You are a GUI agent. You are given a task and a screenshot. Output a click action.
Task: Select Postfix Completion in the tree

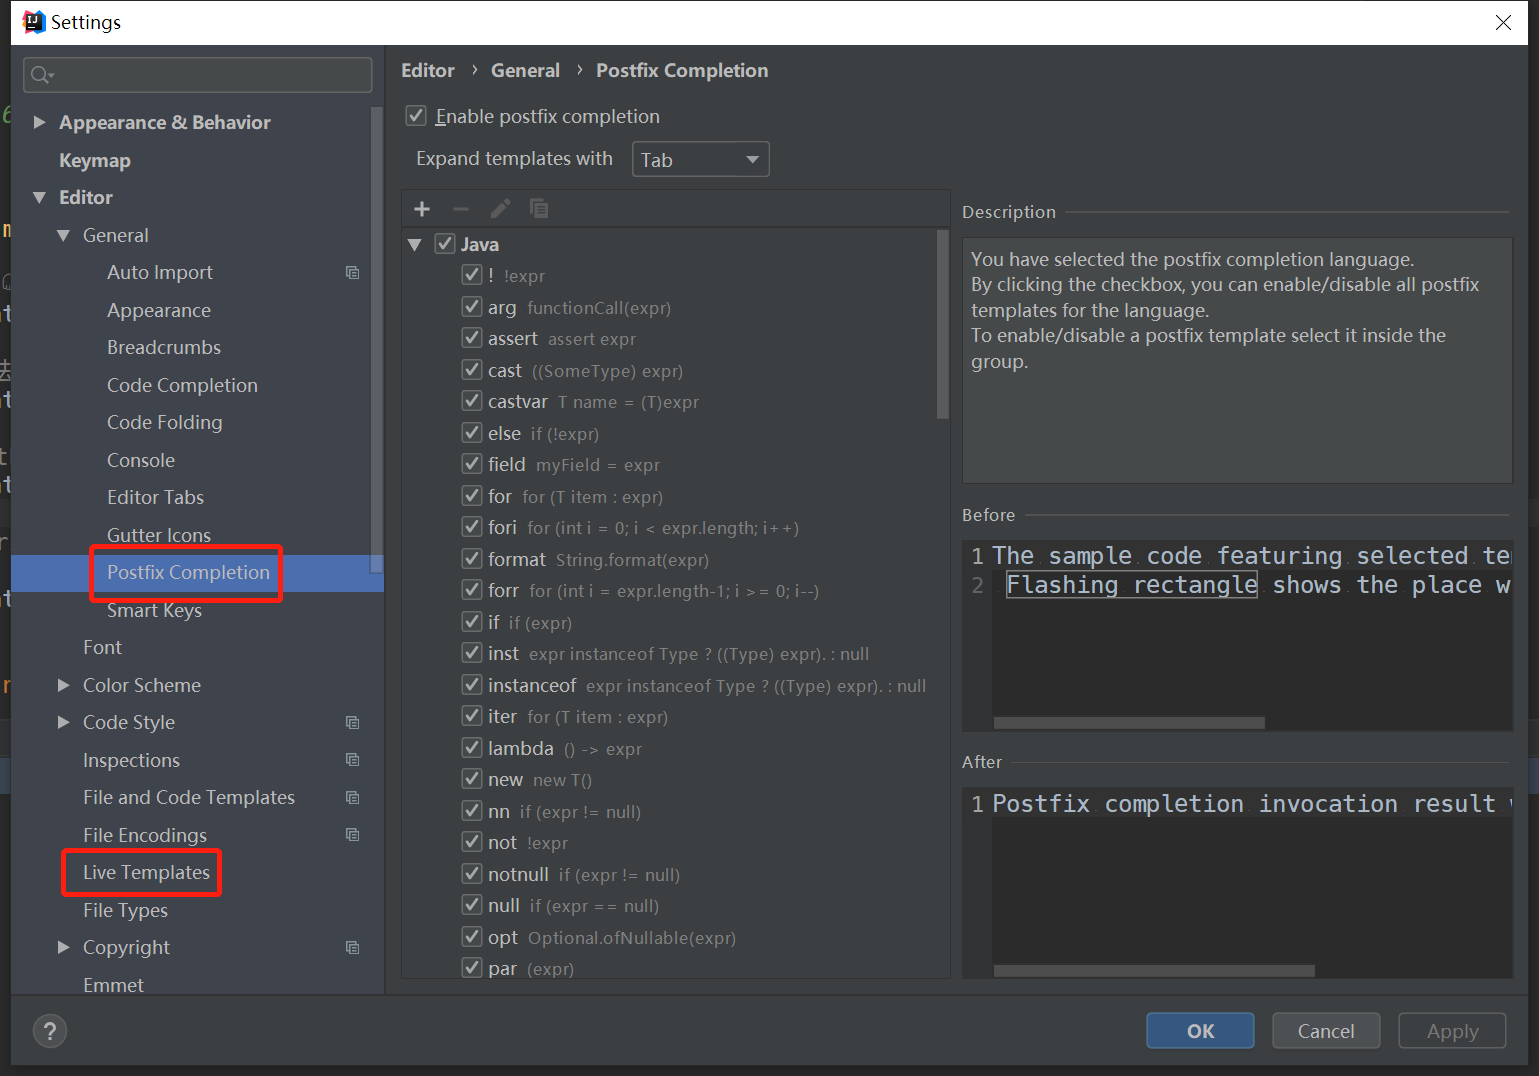188,572
